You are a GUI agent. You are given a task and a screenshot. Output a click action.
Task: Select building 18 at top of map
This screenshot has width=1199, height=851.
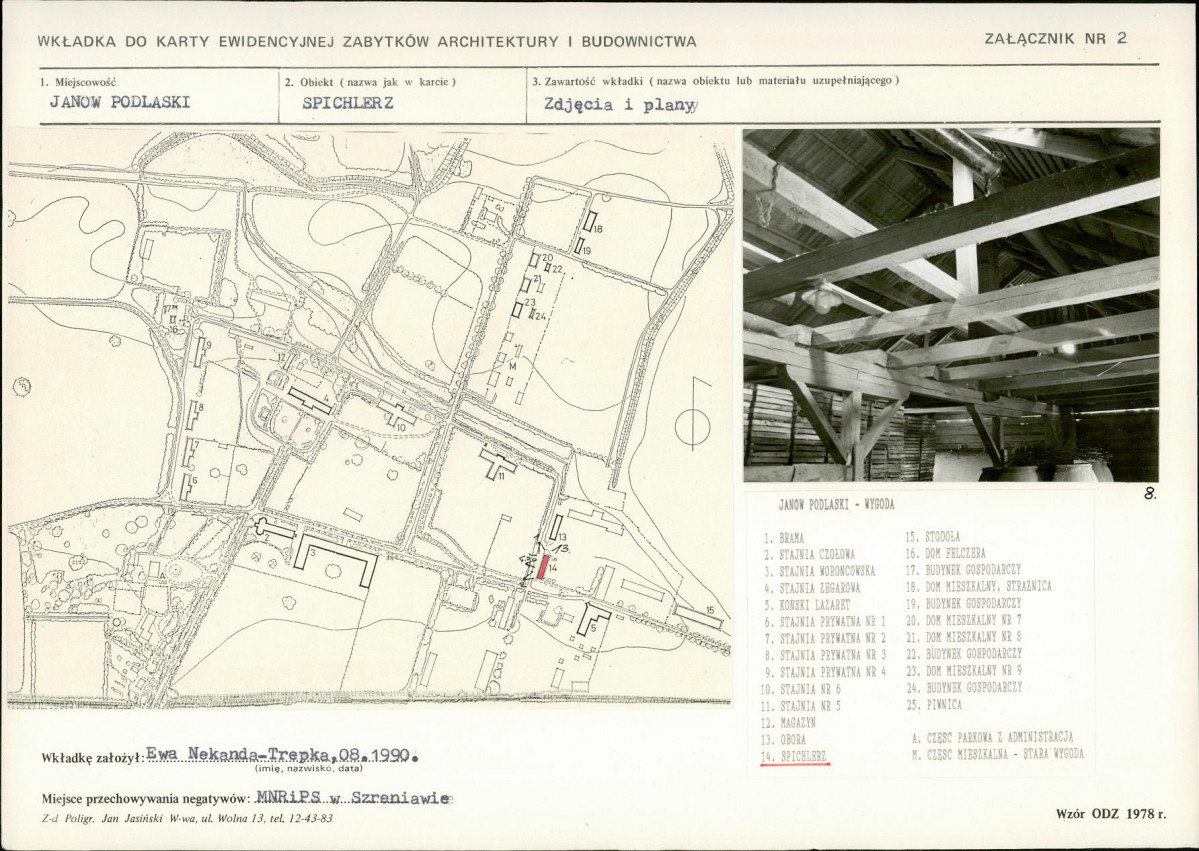click(591, 223)
